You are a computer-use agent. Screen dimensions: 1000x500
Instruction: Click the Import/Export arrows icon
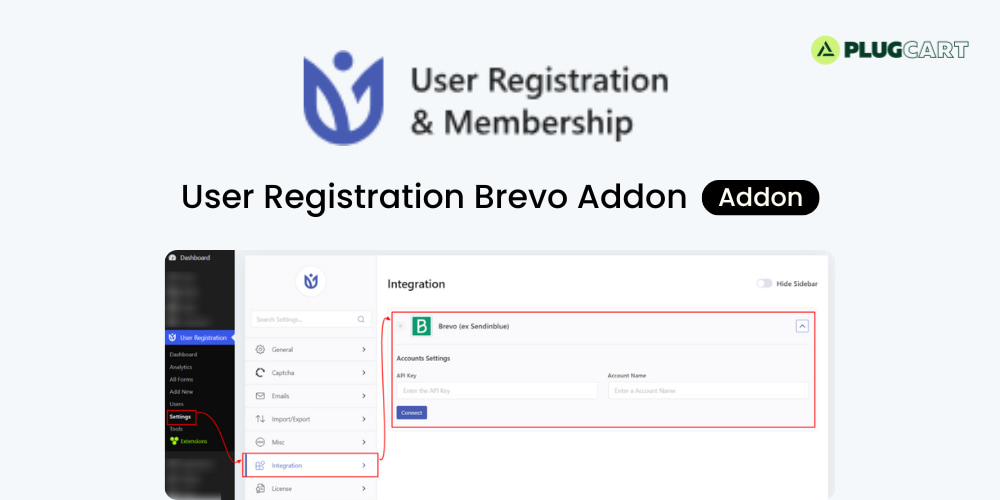pyautogui.click(x=260, y=419)
